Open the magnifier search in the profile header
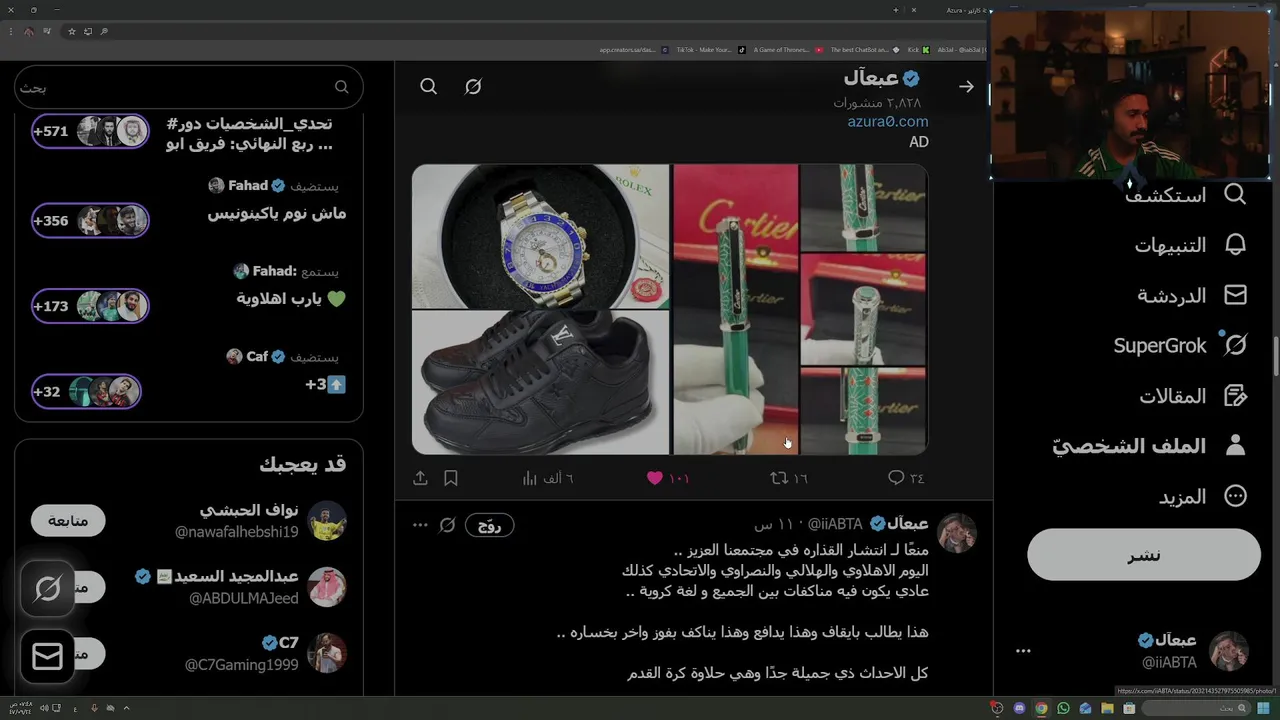Screen dimensions: 1280x720 point(428,87)
